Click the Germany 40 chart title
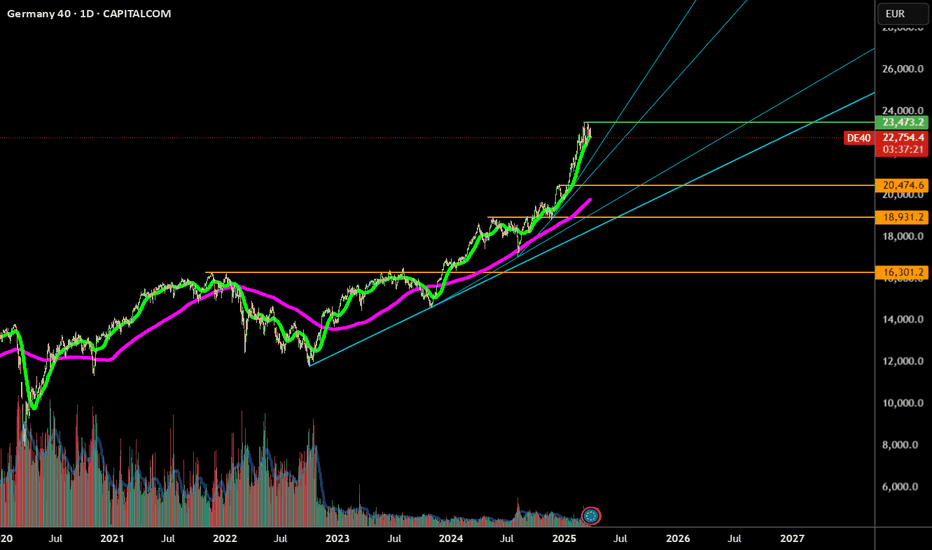Viewport: 932px width, 550px height. tap(89, 14)
